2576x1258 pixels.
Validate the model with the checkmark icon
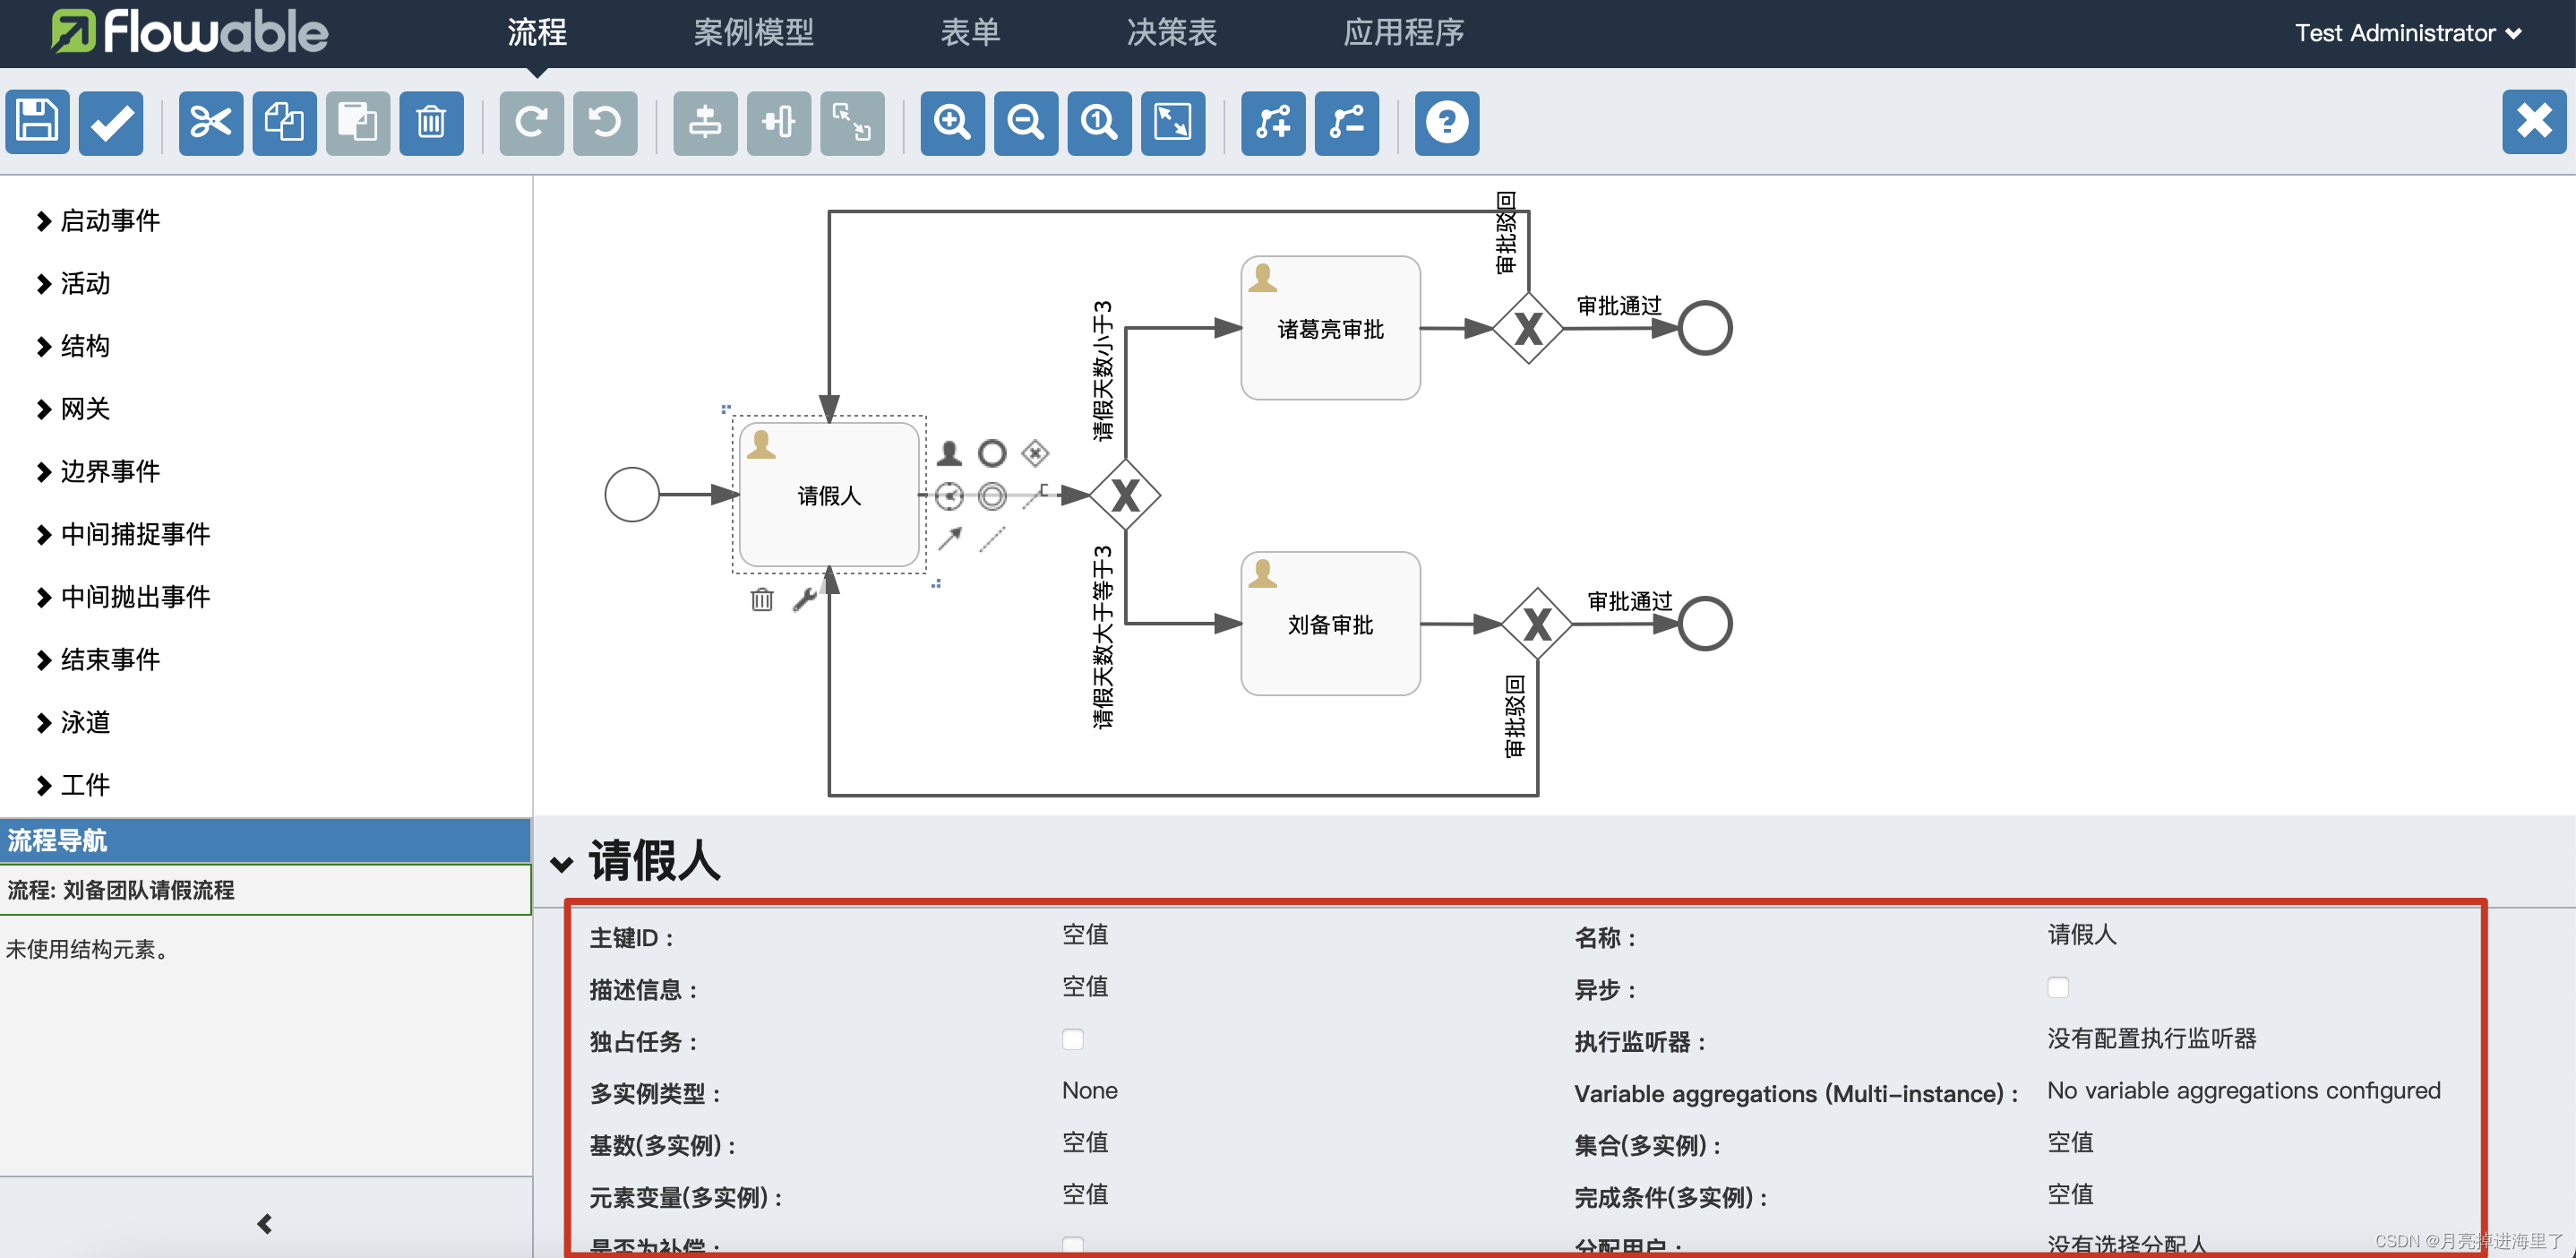tap(111, 122)
